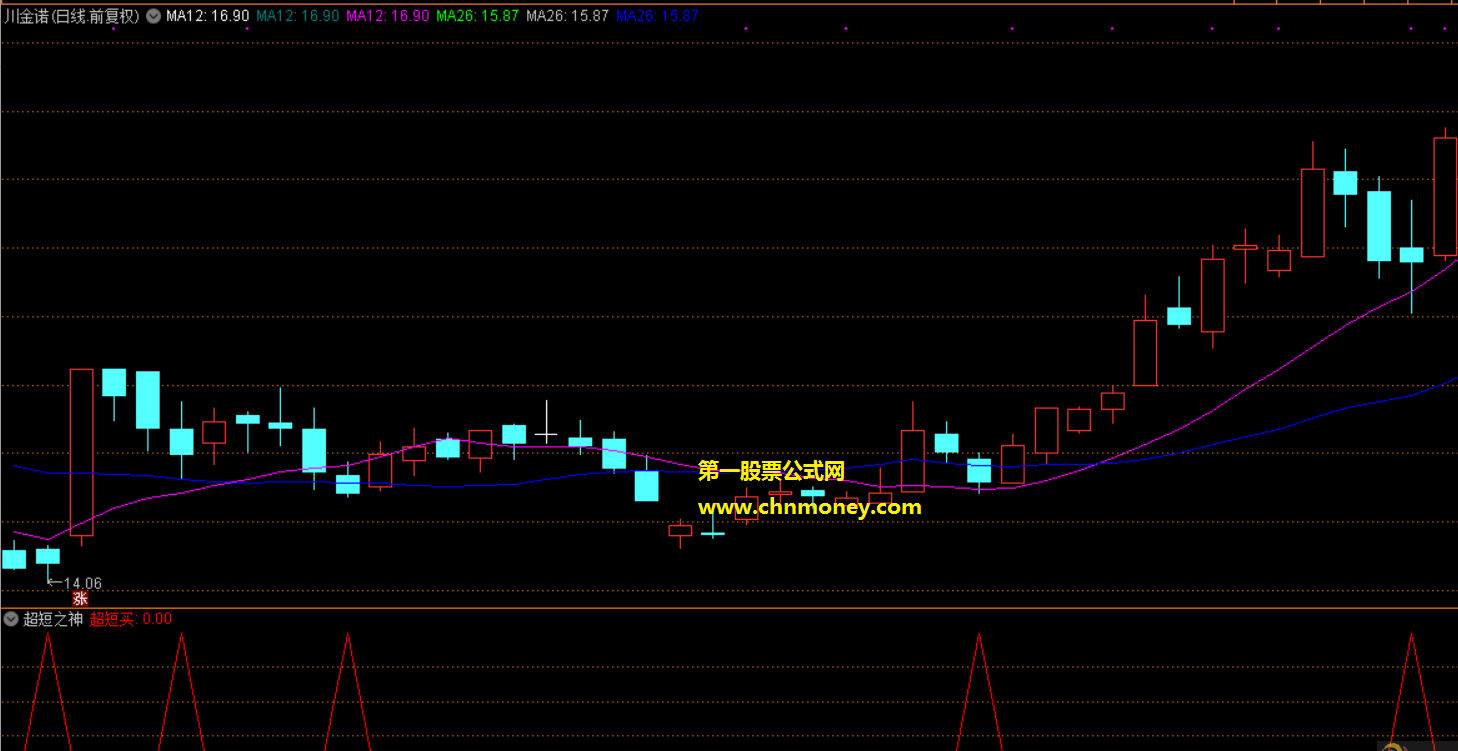
Task: Select the 川金诺(日线.前复权) chart title
Action: 73,16
